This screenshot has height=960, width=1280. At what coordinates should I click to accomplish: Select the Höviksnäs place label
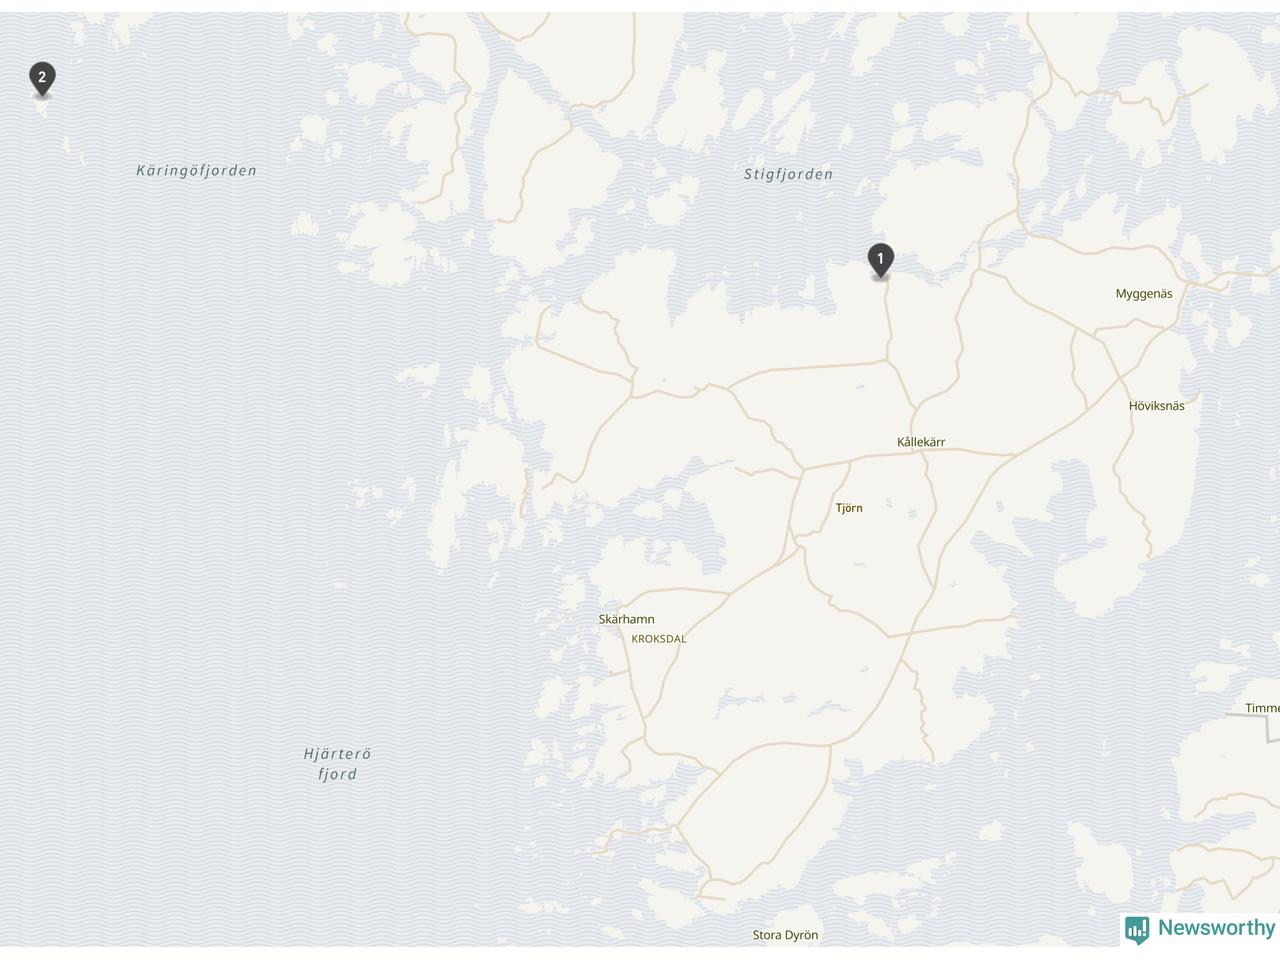pyautogui.click(x=1157, y=406)
